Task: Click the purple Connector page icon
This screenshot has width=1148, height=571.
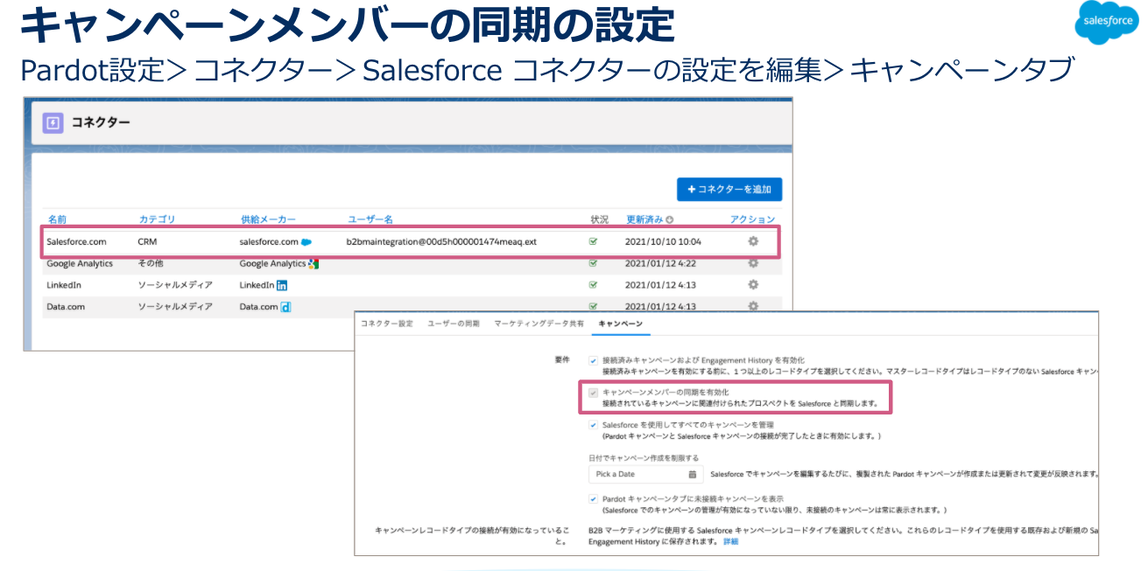Action: click(x=52, y=123)
